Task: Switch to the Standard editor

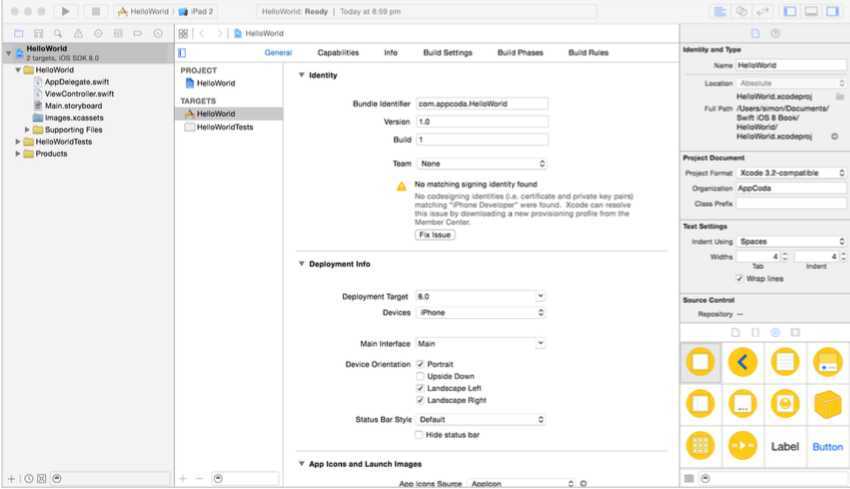Action: (x=720, y=11)
